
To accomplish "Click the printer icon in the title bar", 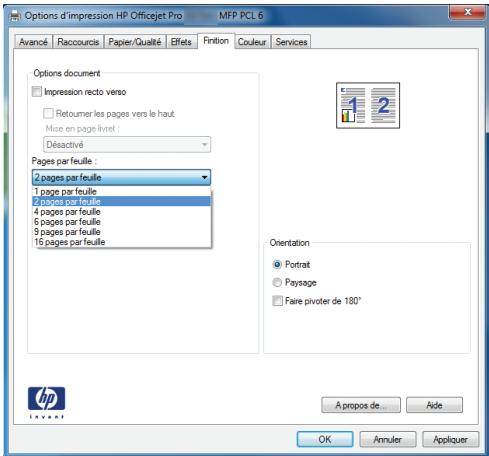I will tap(15, 16).
